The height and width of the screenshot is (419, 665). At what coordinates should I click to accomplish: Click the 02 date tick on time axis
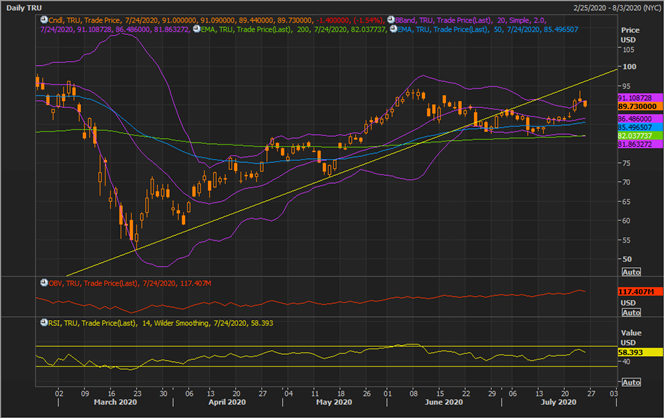[x=59, y=394]
